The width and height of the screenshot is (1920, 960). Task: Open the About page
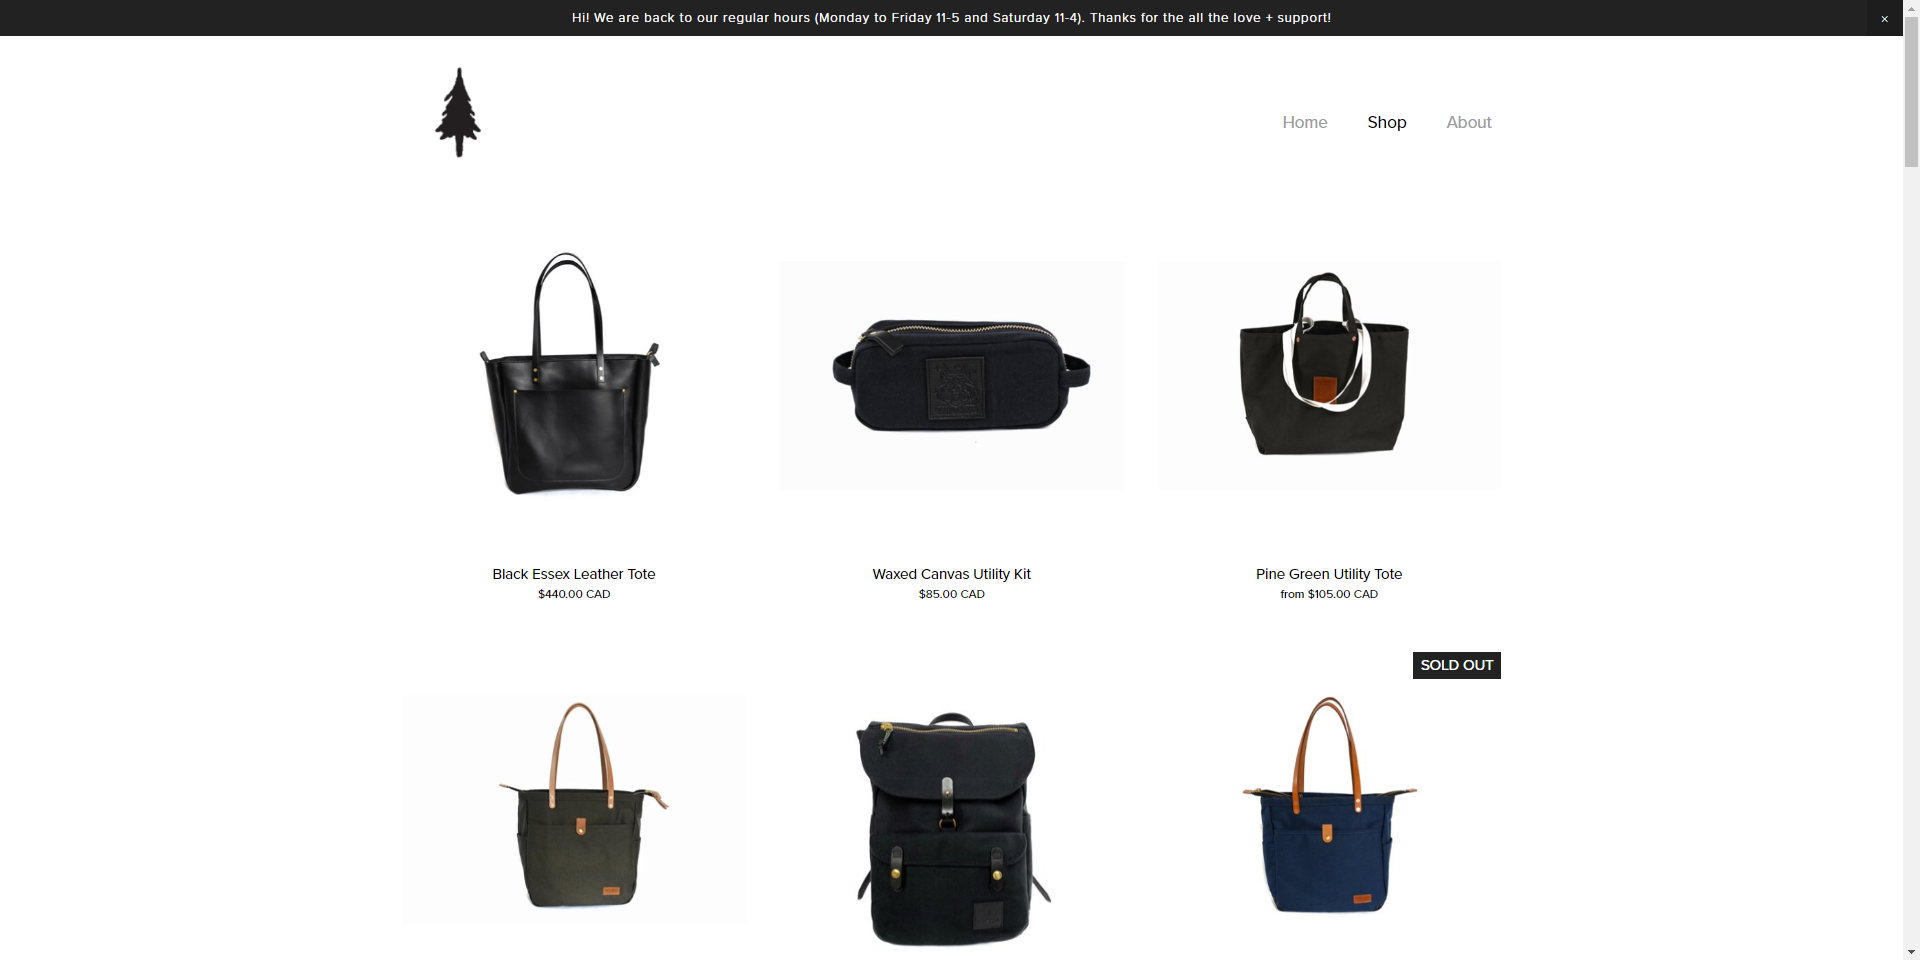(1468, 122)
